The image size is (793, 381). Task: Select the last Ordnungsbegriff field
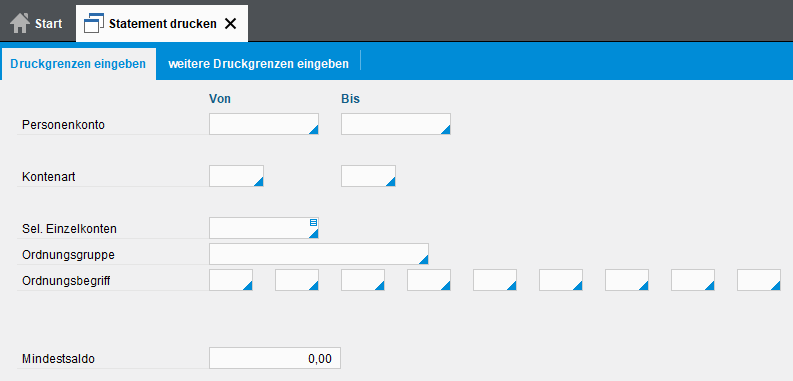click(x=759, y=280)
